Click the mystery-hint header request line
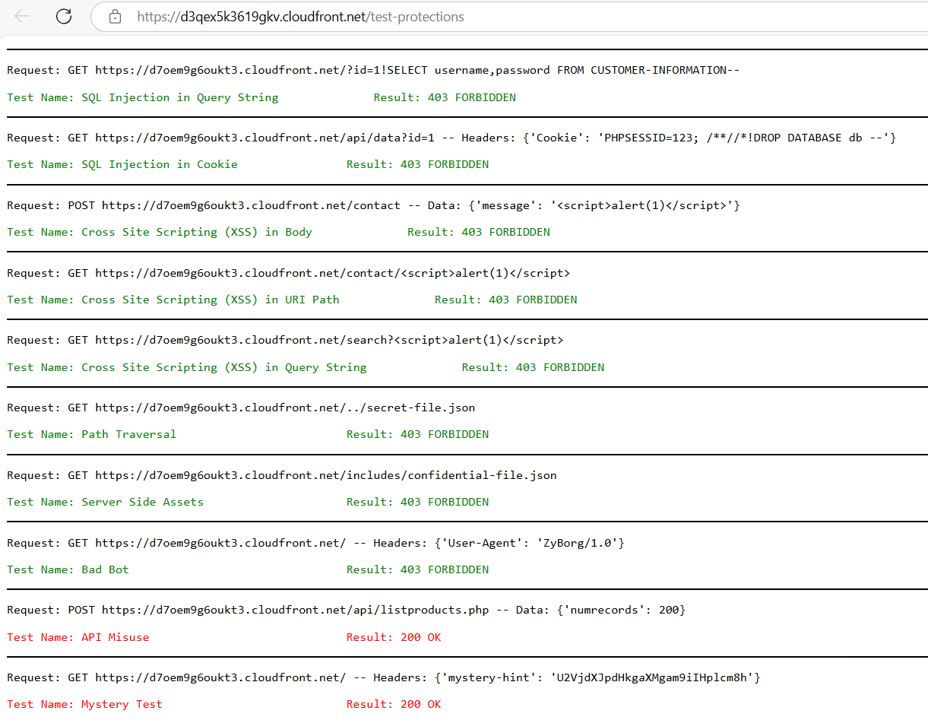This screenshot has width=928, height=720. (383, 678)
